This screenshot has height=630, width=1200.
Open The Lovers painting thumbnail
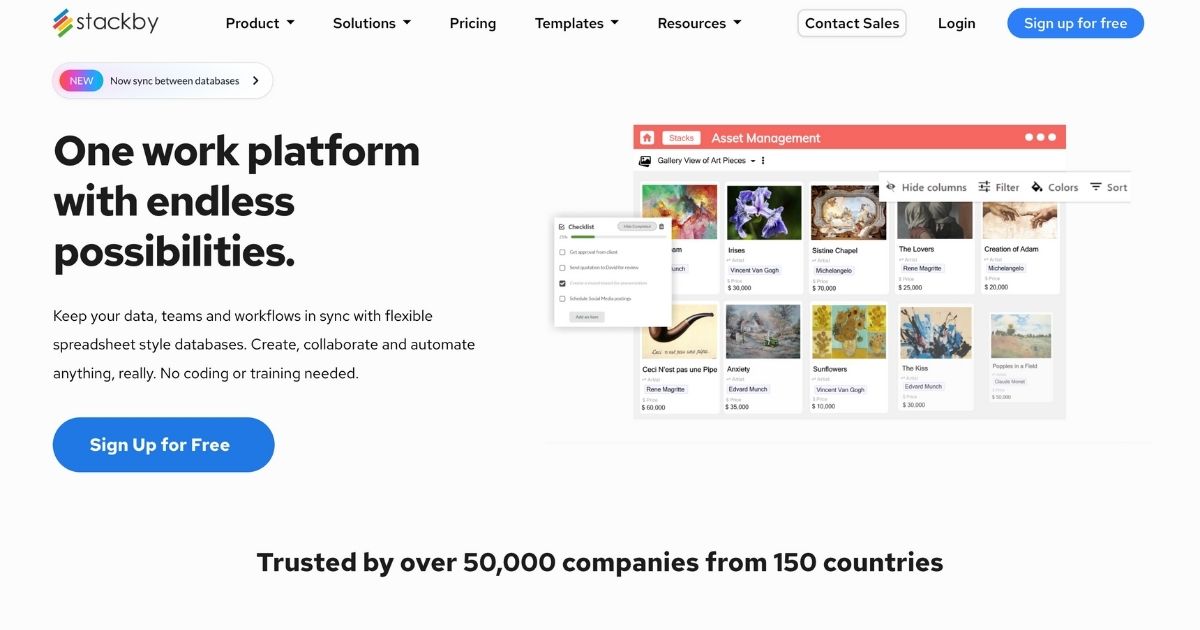(935, 219)
